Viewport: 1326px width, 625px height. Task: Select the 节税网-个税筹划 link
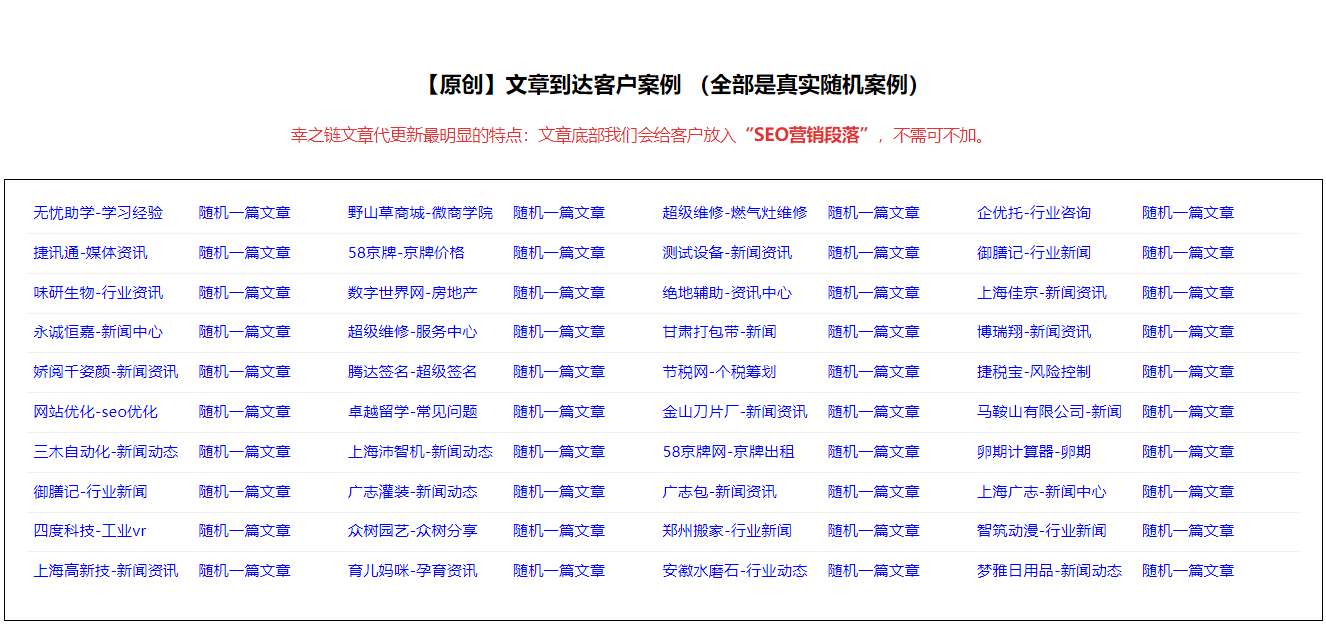[719, 372]
